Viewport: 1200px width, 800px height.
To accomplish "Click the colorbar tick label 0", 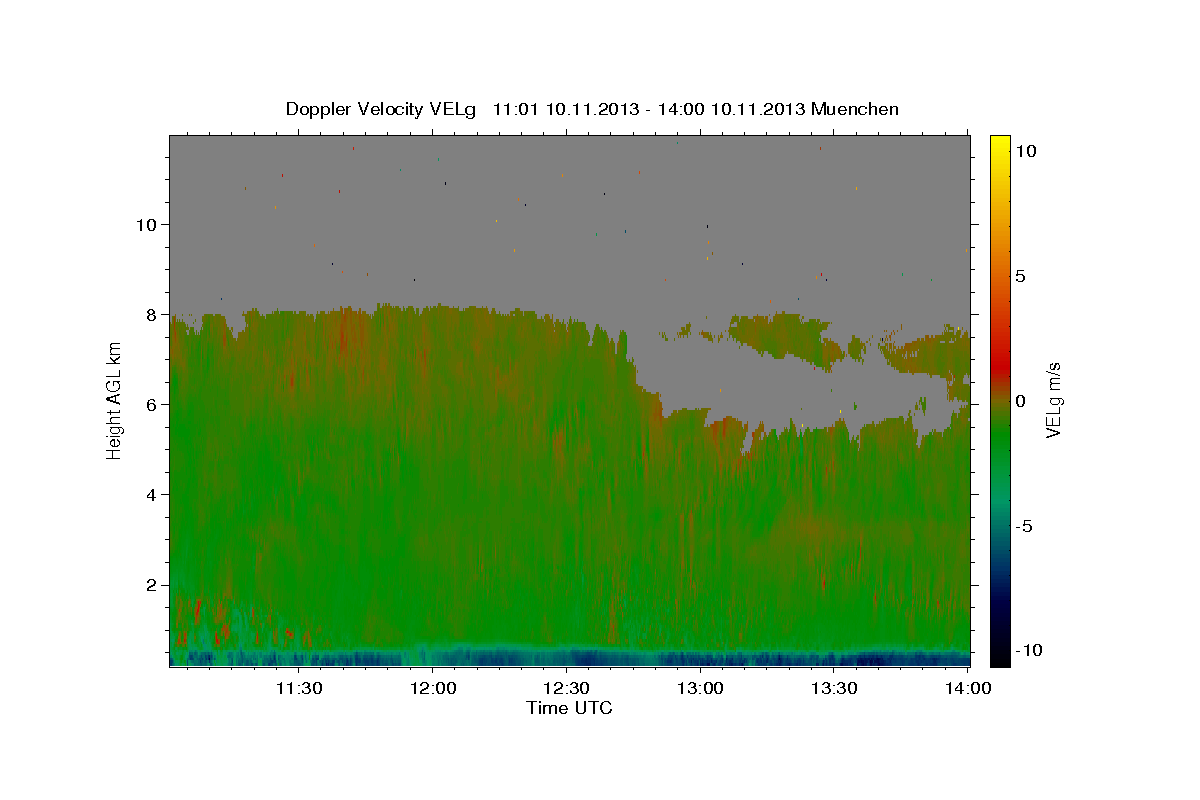I will 1020,401.
